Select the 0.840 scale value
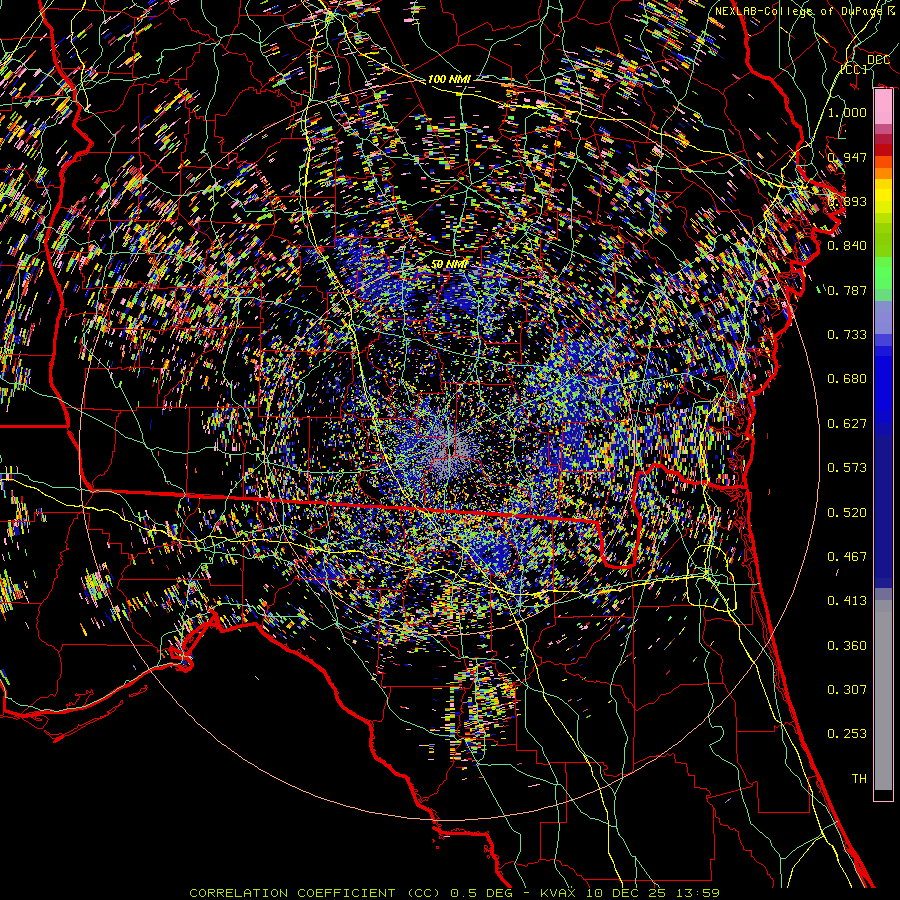Image resolution: width=900 pixels, height=900 pixels. tap(847, 246)
